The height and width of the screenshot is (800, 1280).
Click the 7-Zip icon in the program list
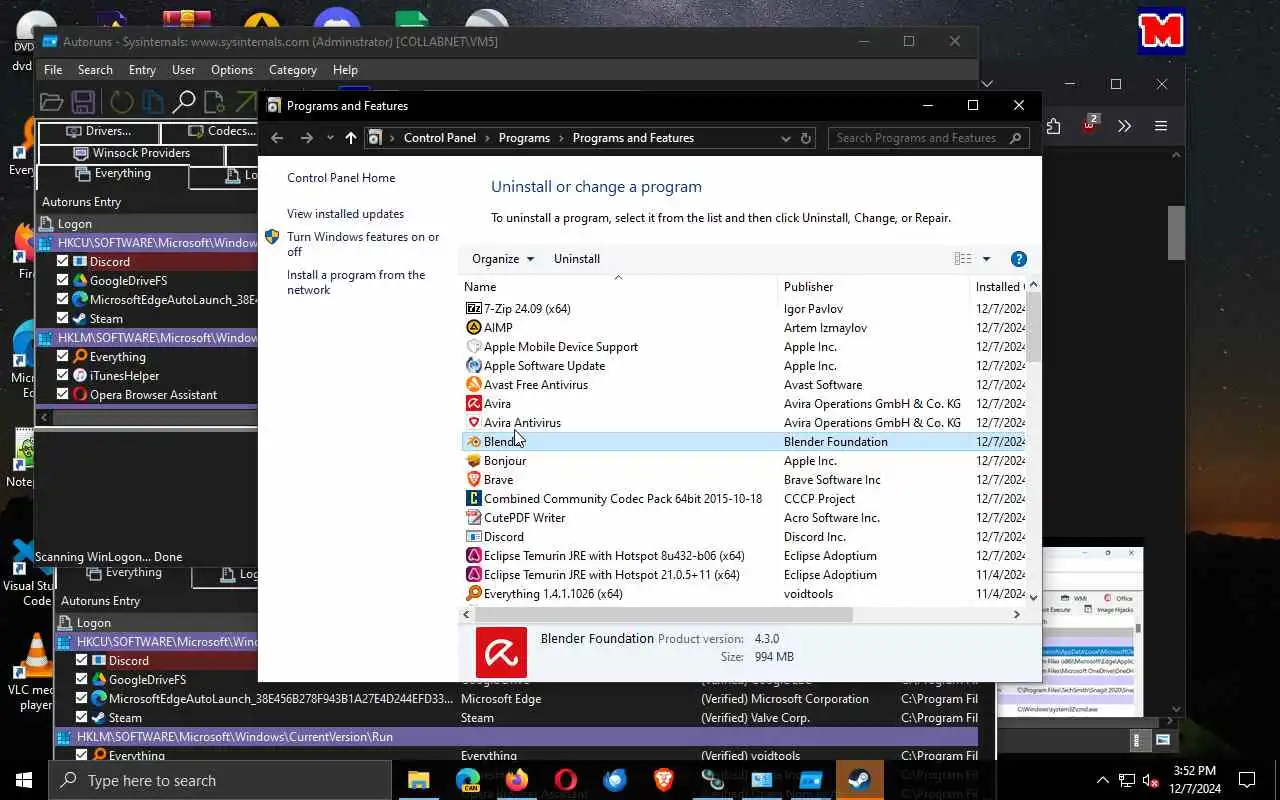[x=474, y=309]
